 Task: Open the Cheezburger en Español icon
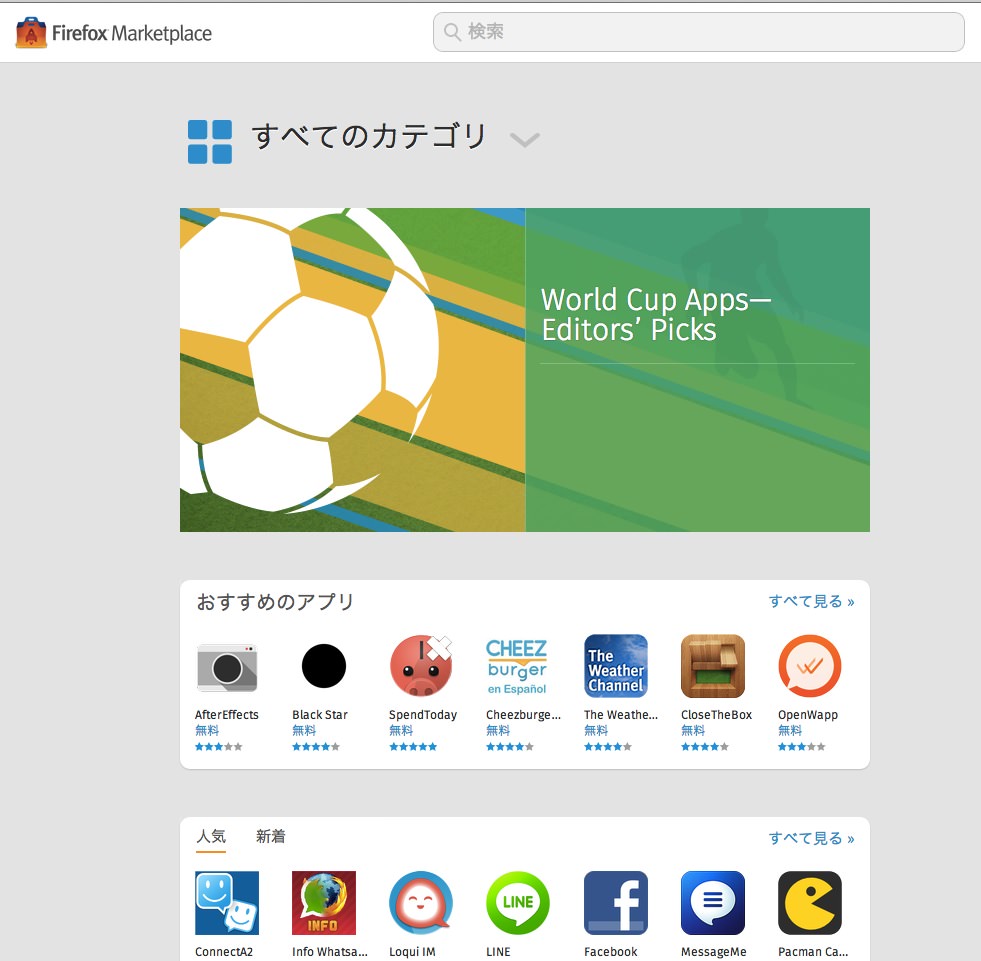(x=517, y=666)
